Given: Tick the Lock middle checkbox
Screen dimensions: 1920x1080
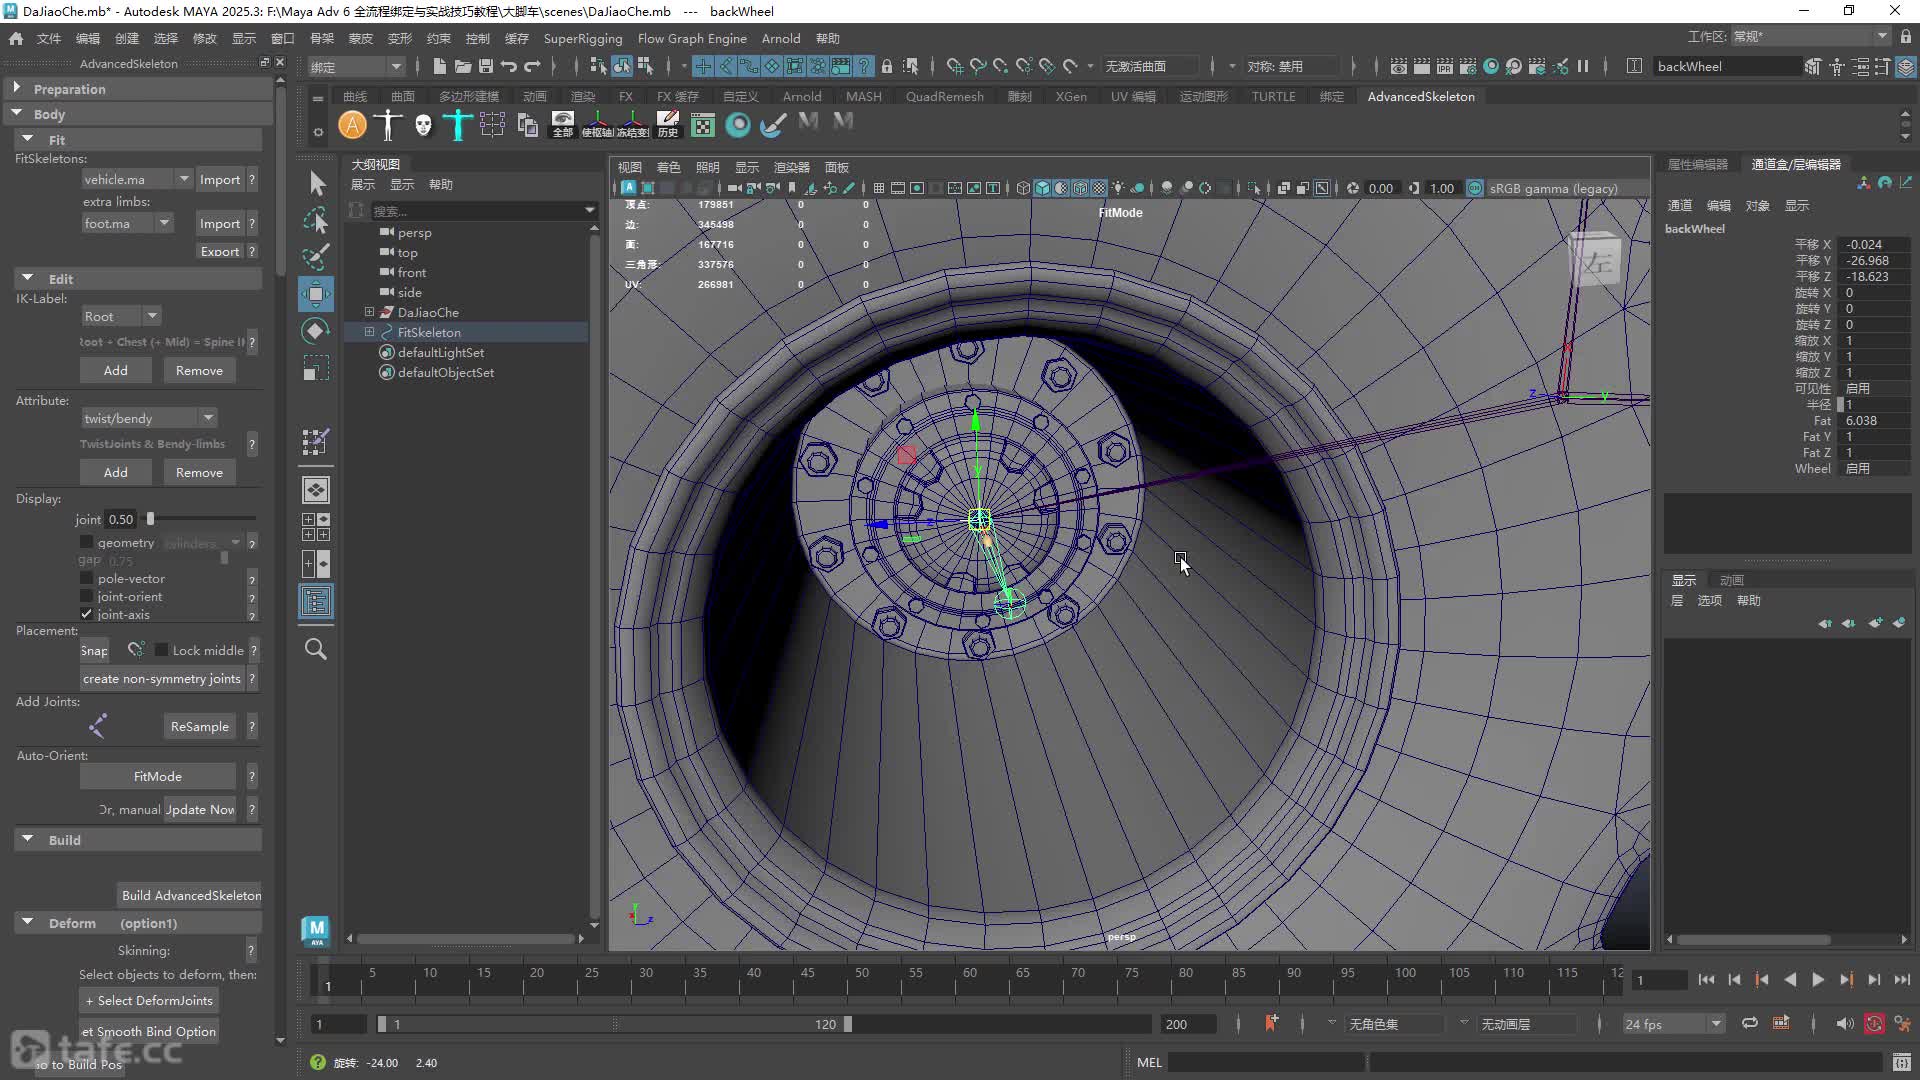Looking at the screenshot, I should click(x=162, y=650).
